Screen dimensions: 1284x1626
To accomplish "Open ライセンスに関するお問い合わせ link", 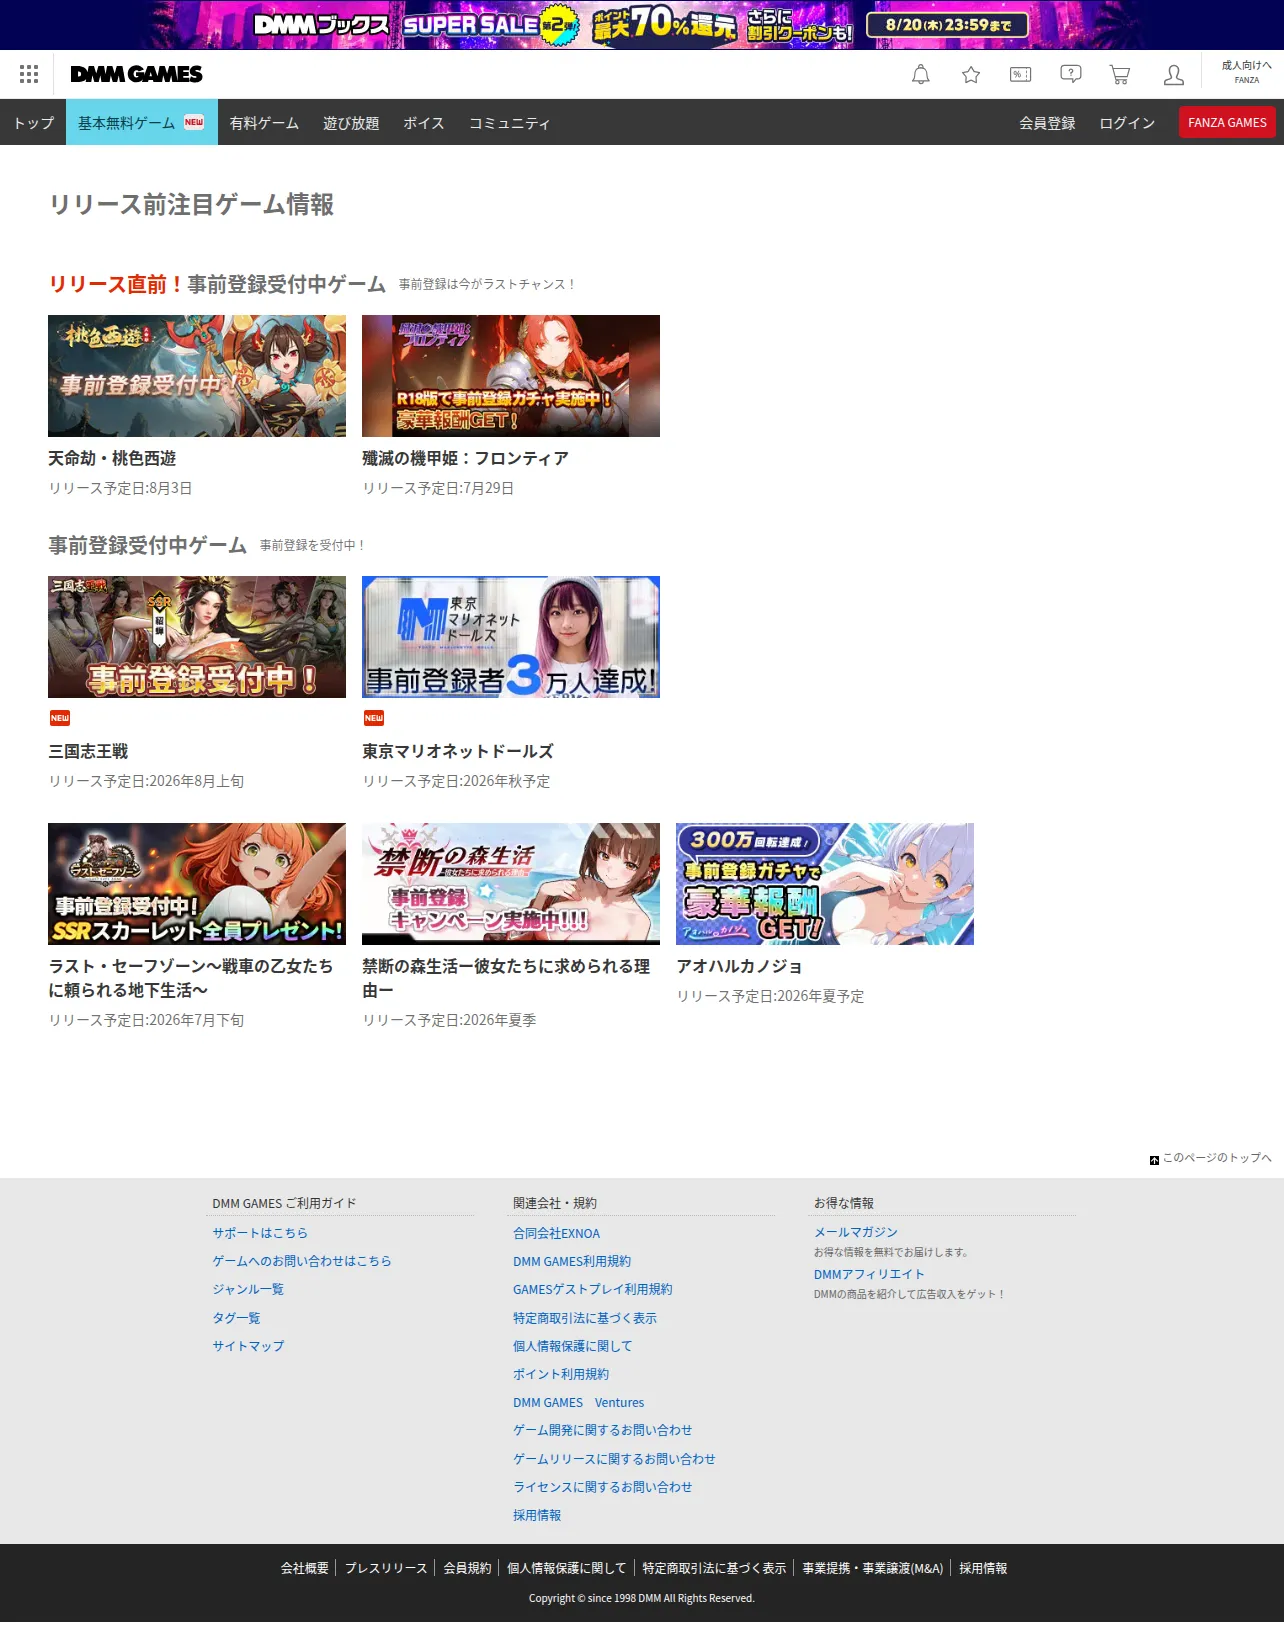I will pos(603,1487).
